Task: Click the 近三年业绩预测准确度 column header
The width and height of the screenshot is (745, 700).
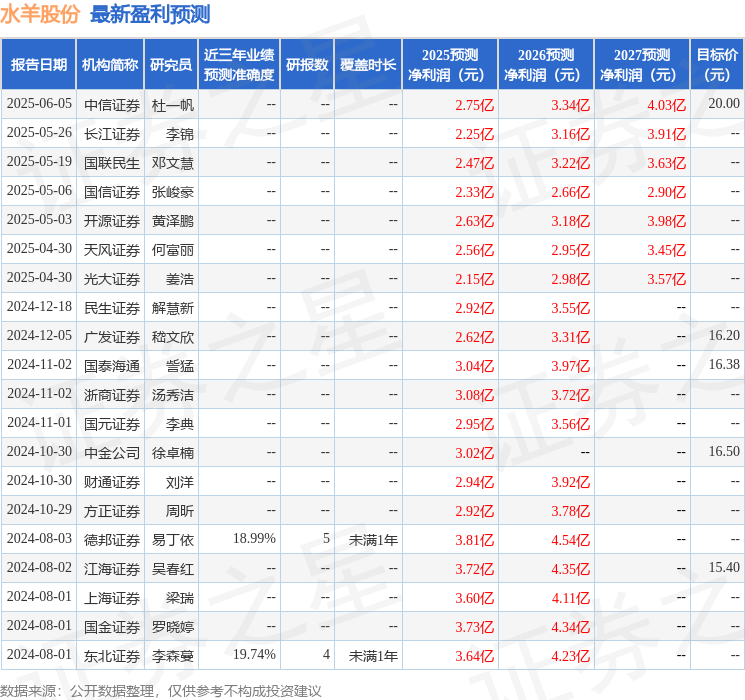Action: point(239,64)
